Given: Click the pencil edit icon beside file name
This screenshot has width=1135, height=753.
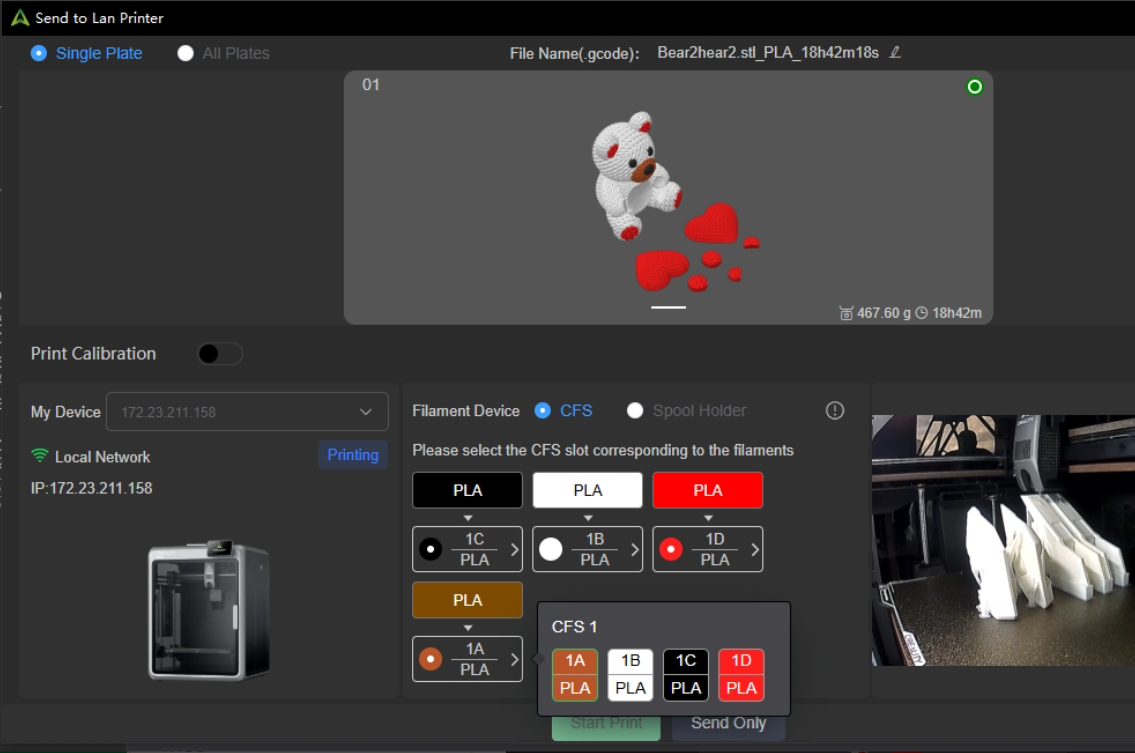Looking at the screenshot, I should coord(895,52).
